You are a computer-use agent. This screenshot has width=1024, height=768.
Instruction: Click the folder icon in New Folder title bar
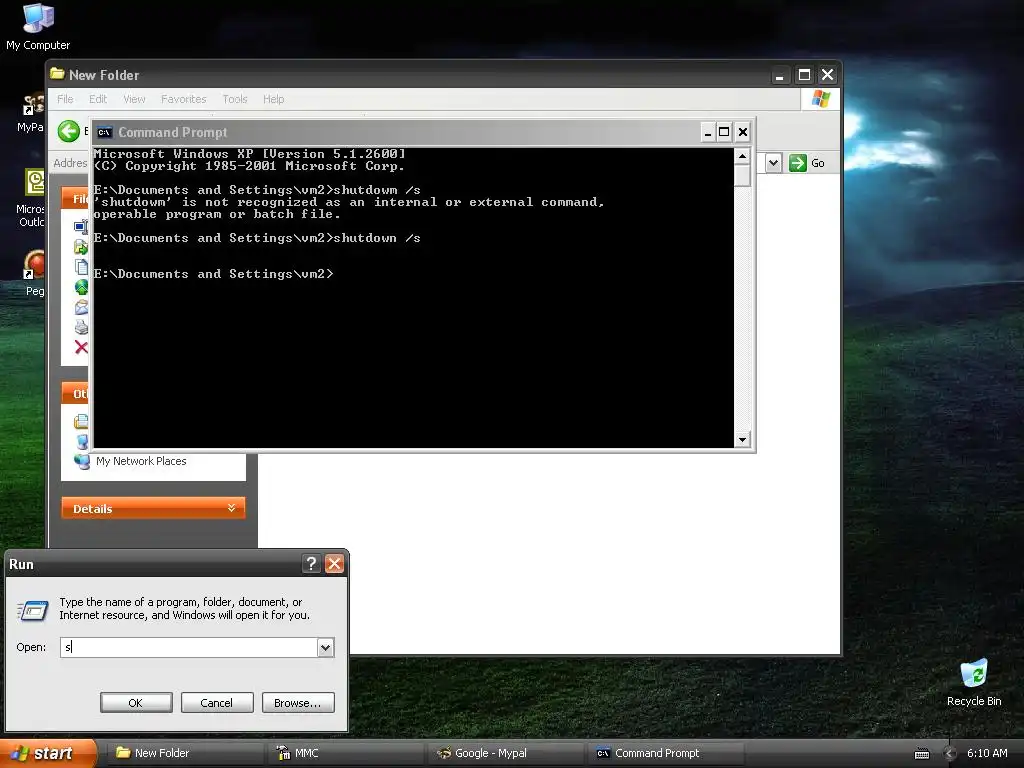coord(57,74)
